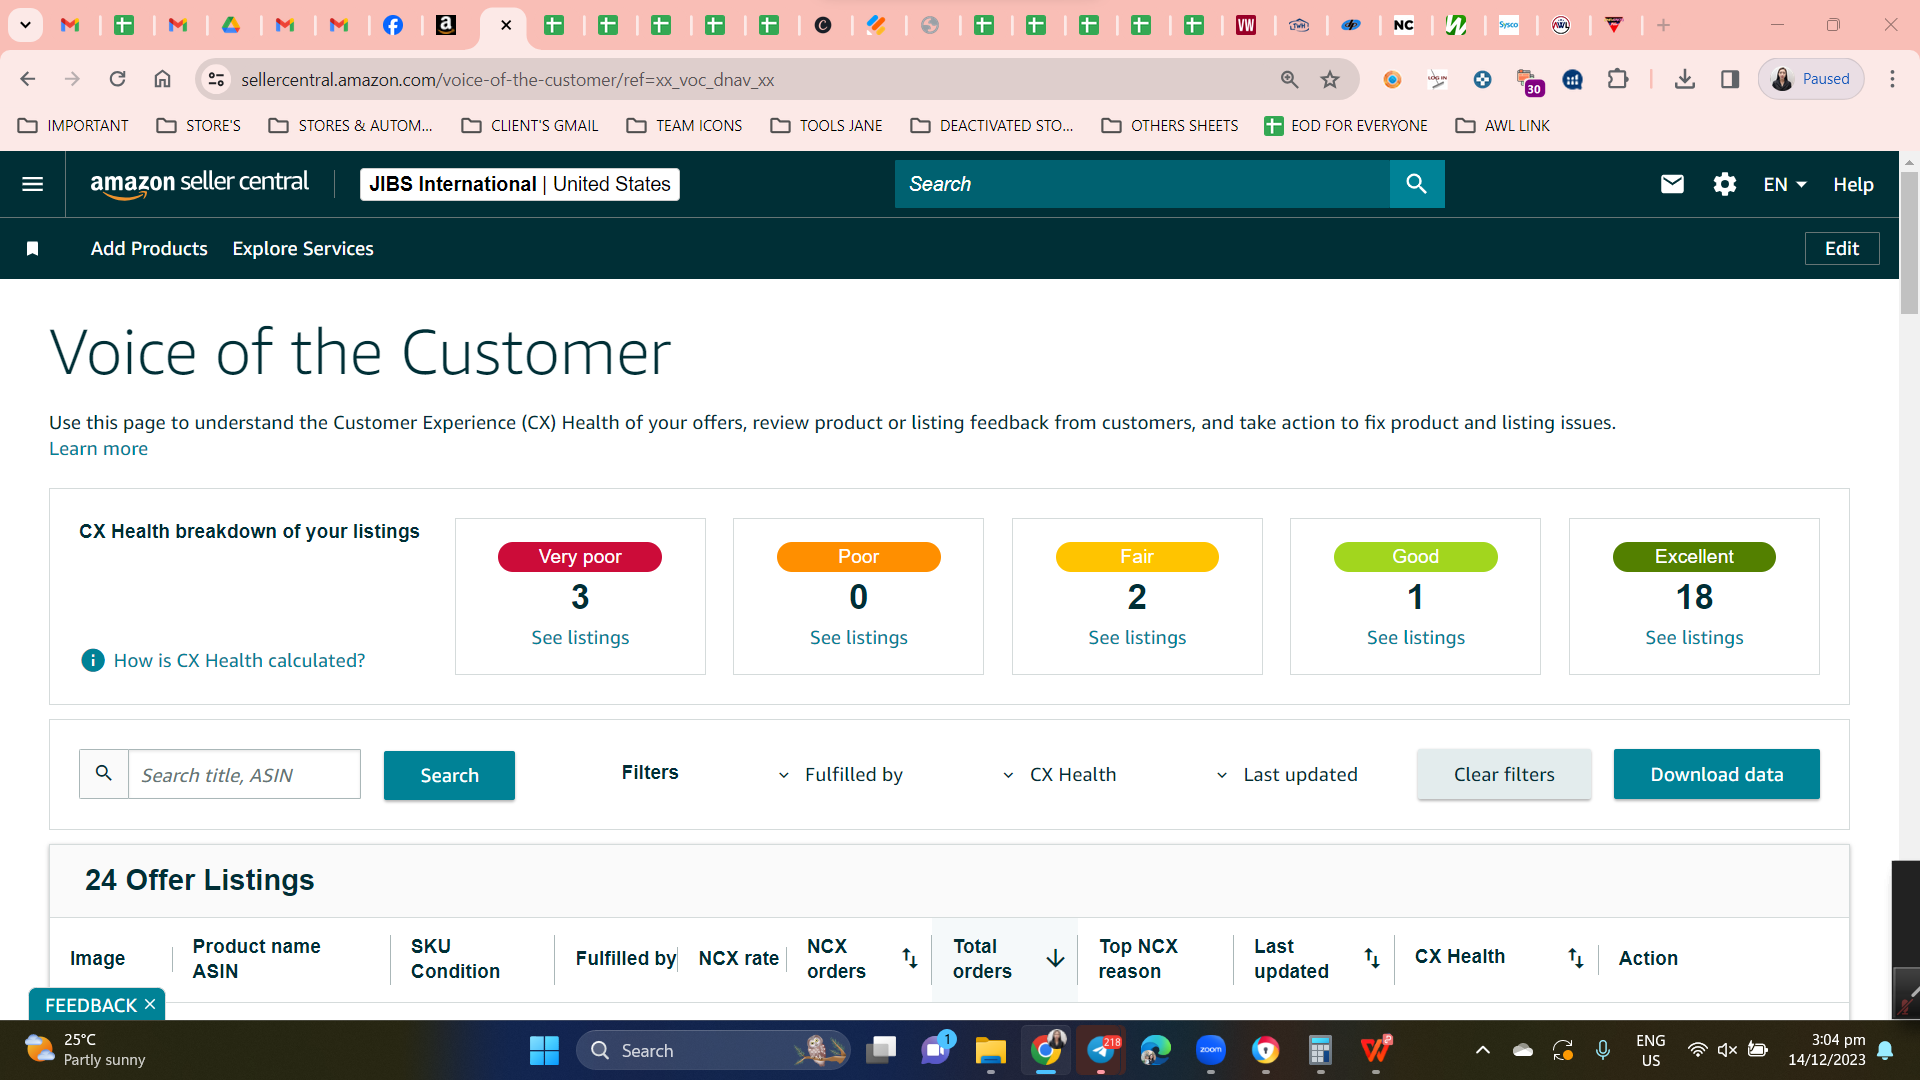Click the browser address bar URL
1920x1080 pixels.
pyautogui.click(x=507, y=80)
